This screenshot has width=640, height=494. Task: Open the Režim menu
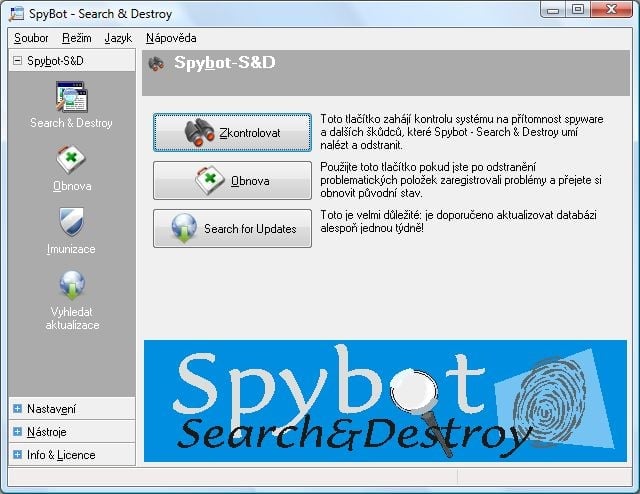coord(77,38)
